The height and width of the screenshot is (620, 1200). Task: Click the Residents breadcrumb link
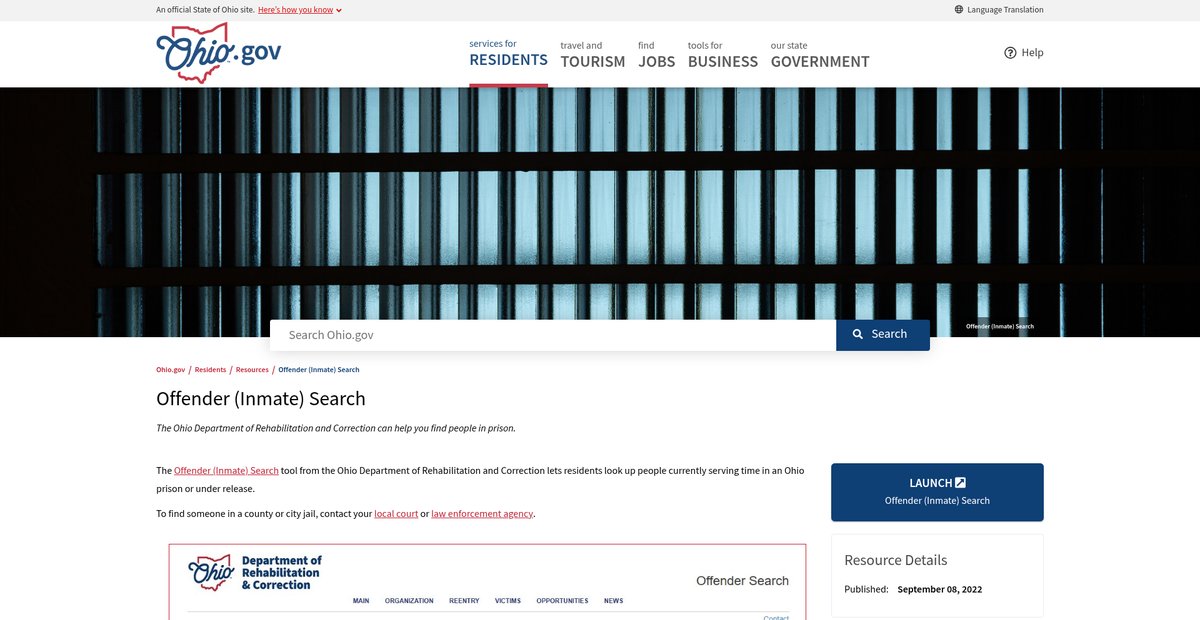pyautogui.click(x=210, y=370)
